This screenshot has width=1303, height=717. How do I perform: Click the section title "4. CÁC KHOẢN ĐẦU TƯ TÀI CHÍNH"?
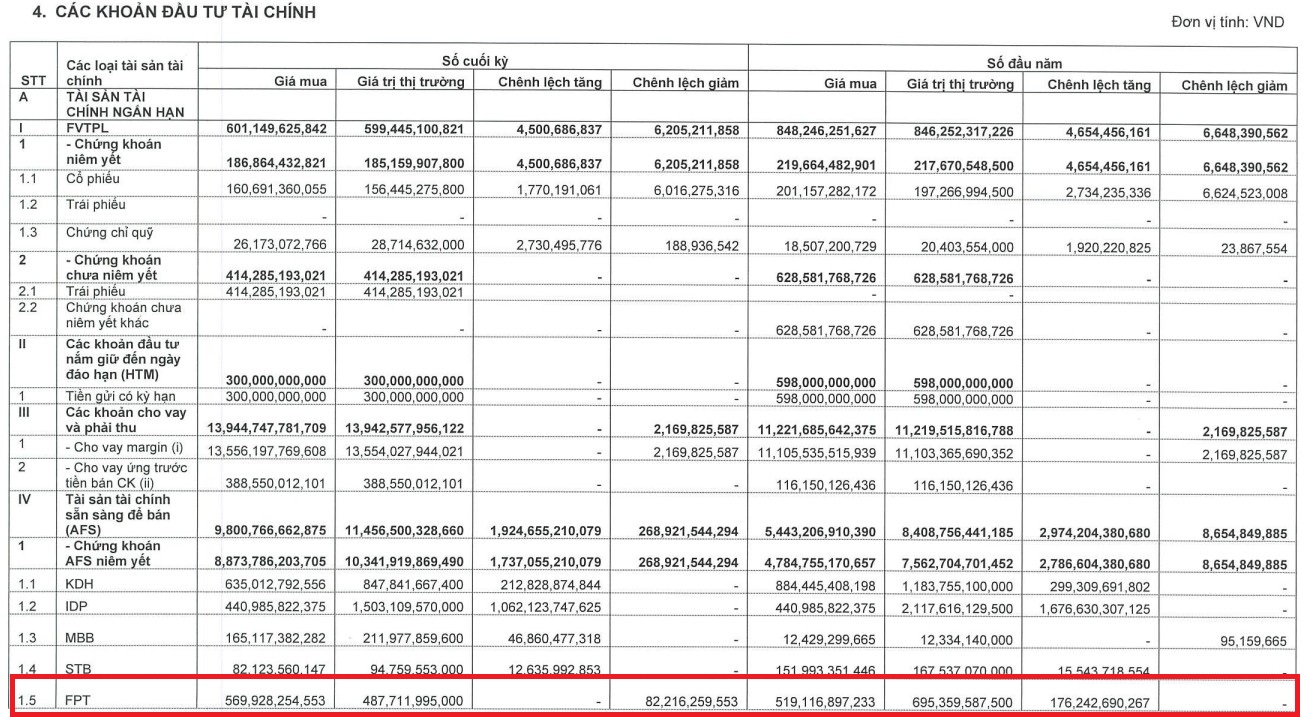tap(159, 13)
